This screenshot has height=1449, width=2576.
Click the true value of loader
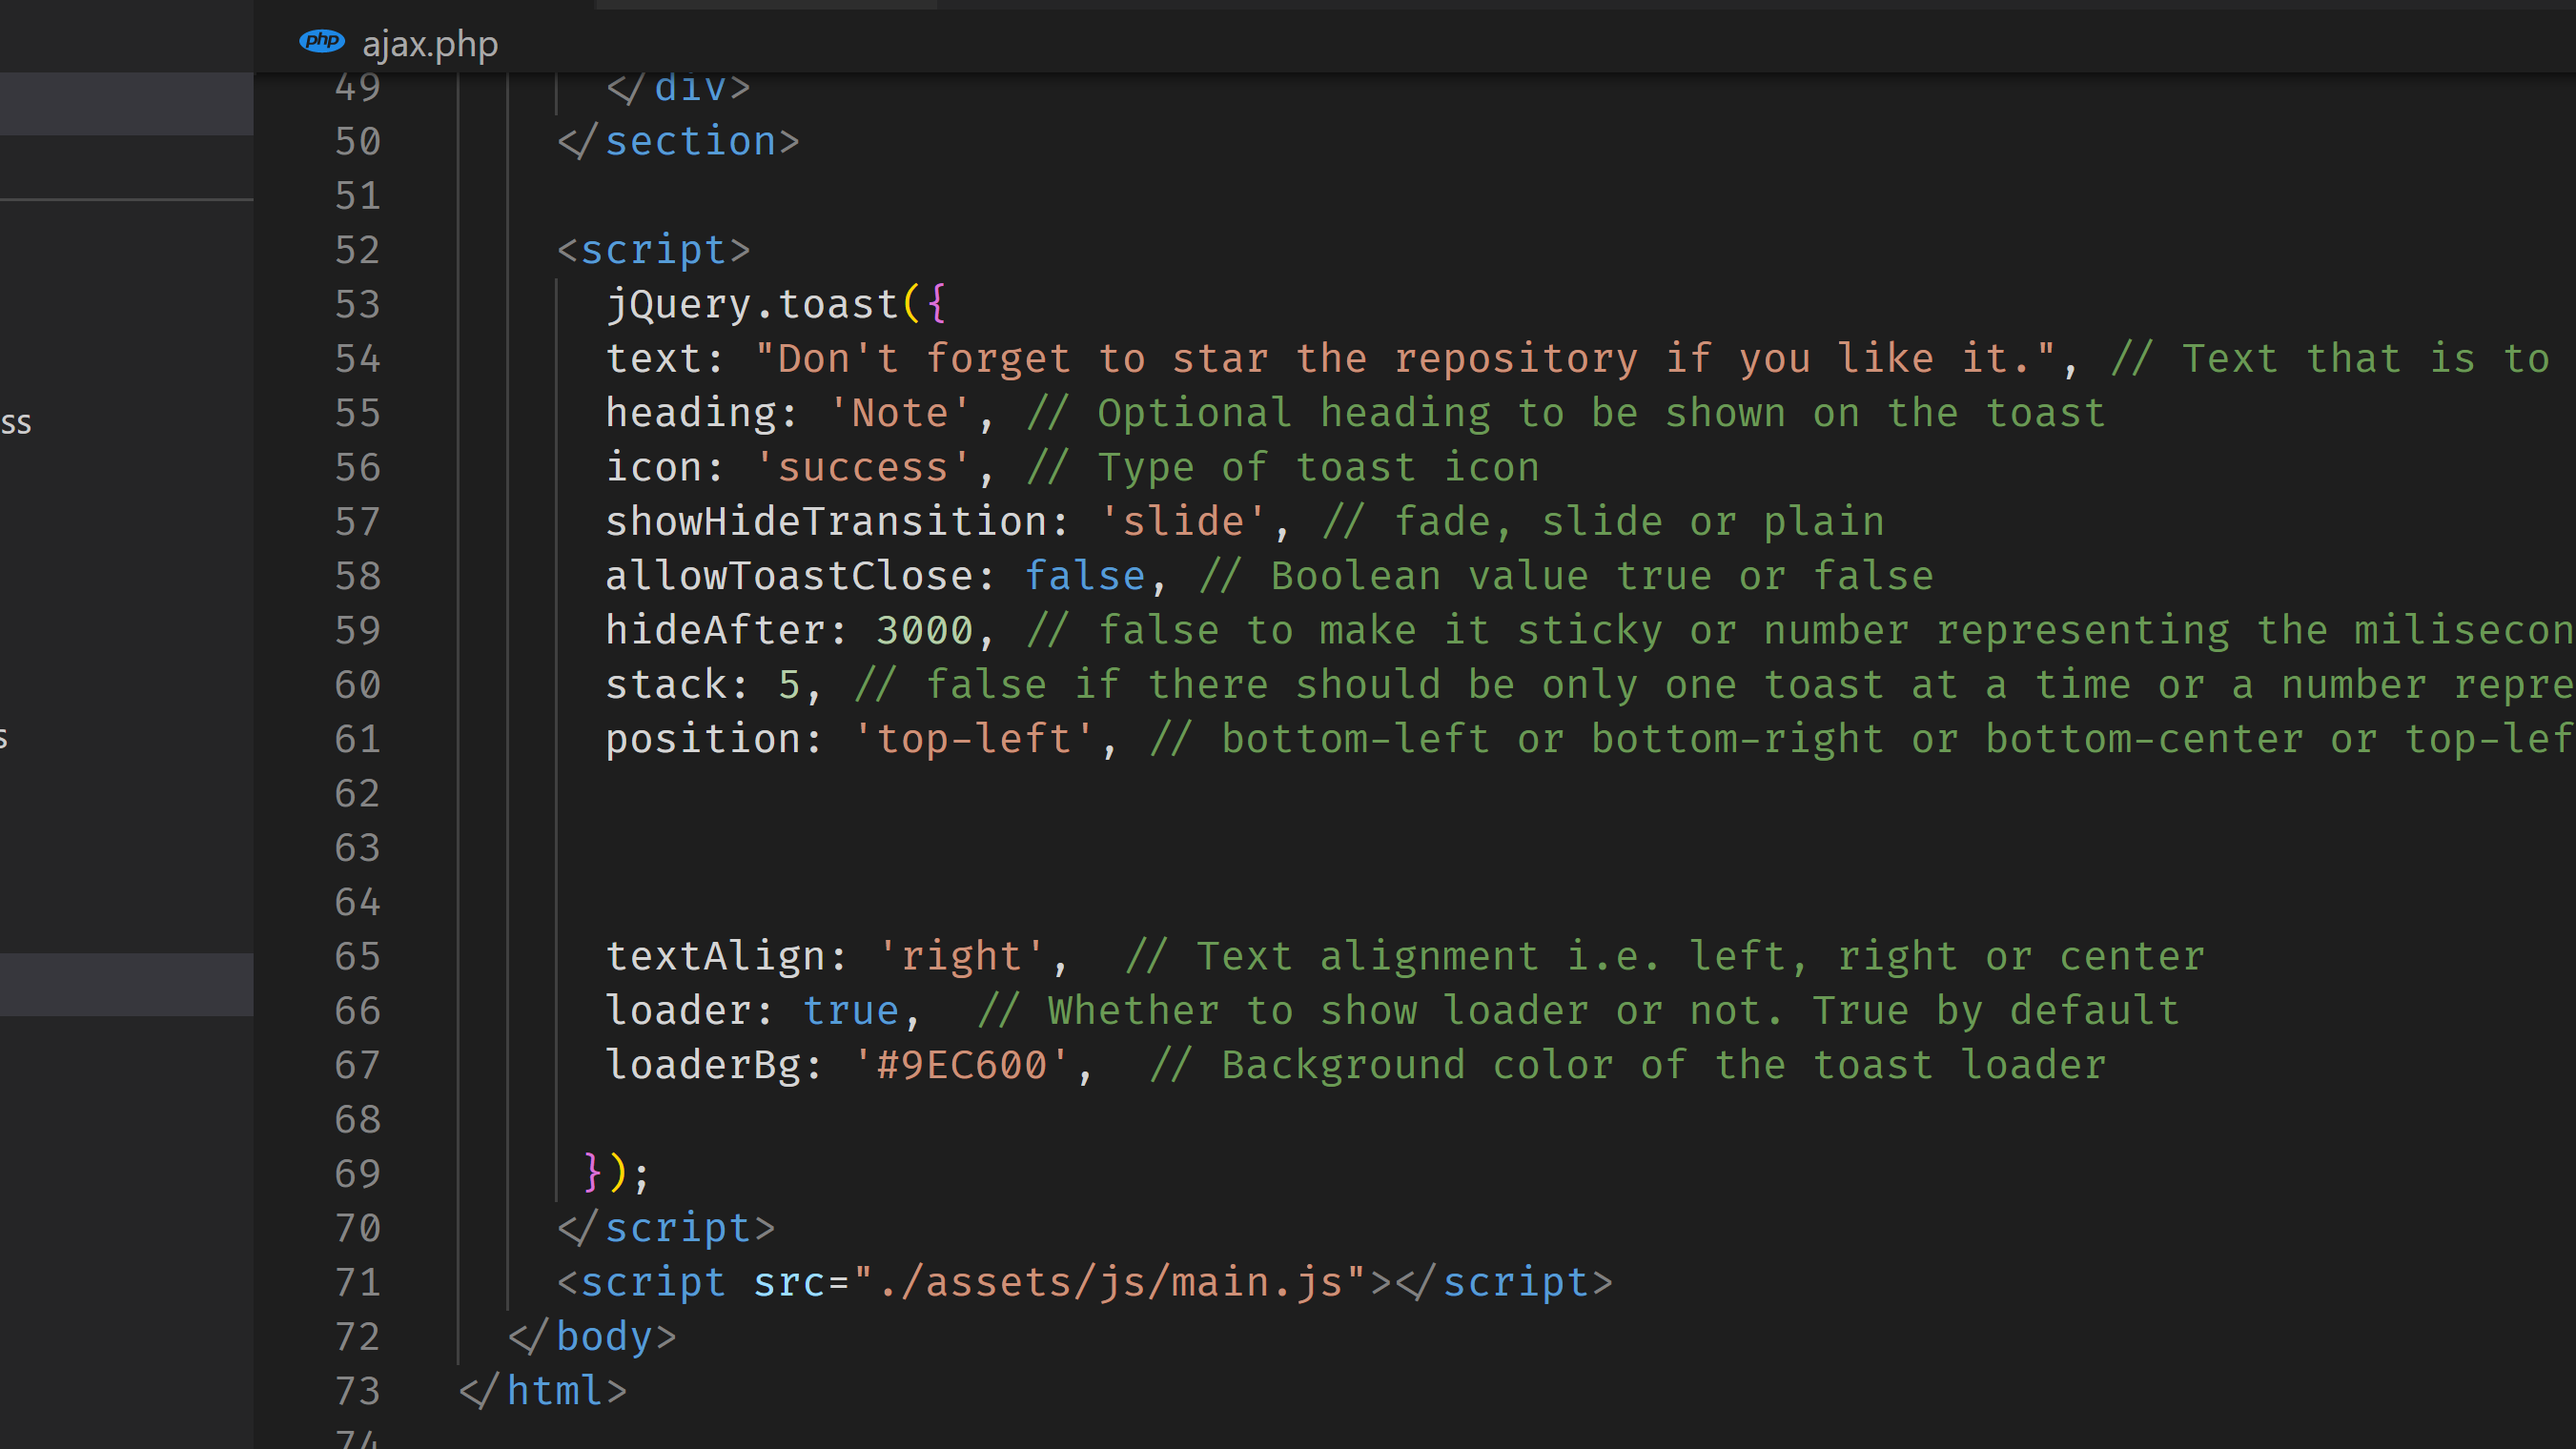tap(851, 1010)
